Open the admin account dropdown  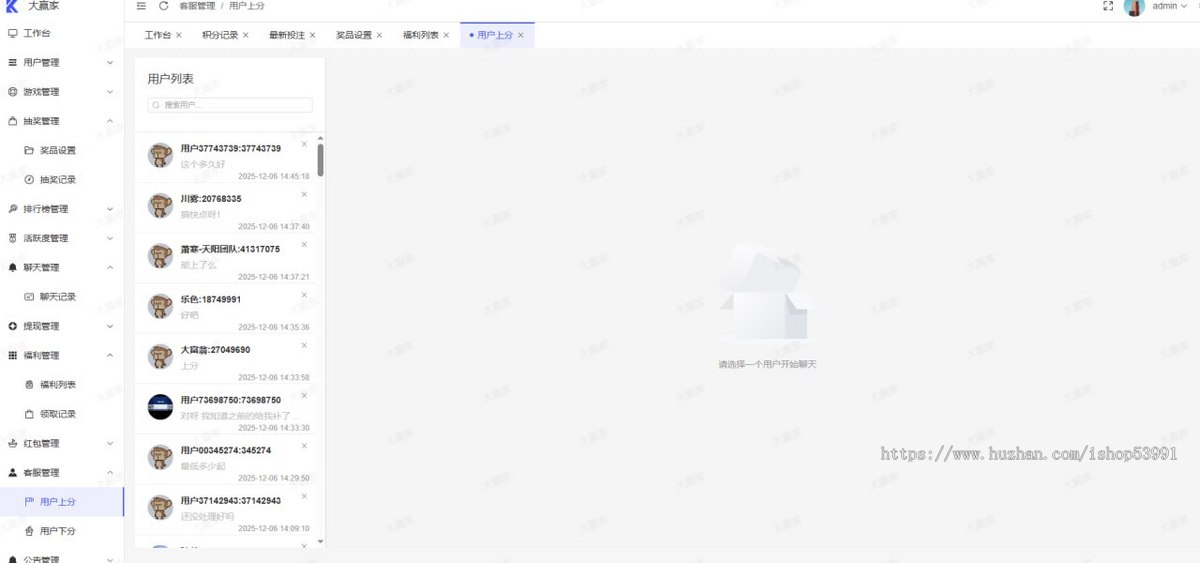pyautogui.click(x=1170, y=6)
